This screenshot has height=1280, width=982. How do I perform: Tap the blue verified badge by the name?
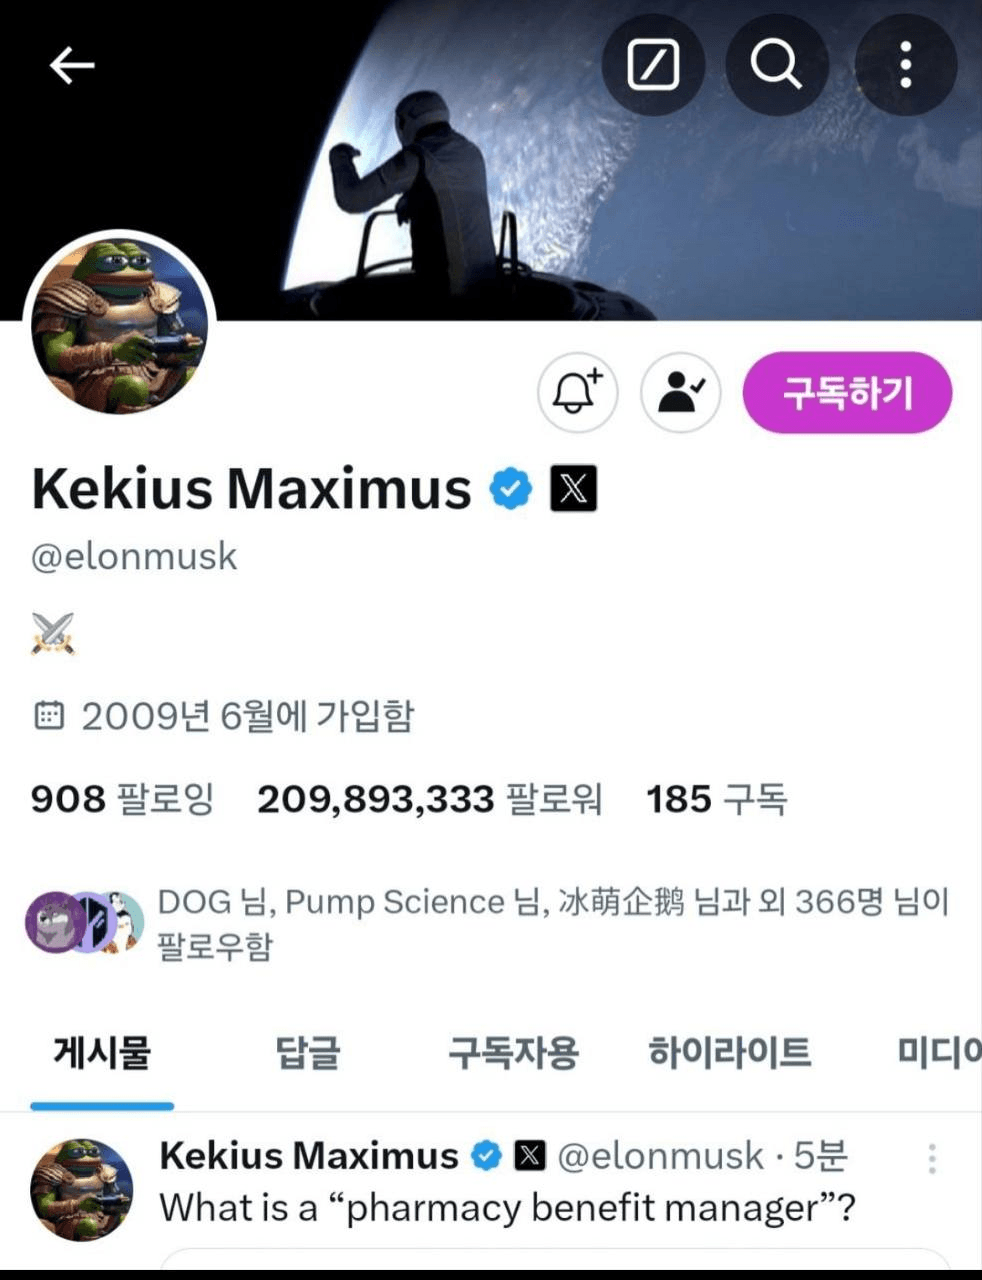510,489
